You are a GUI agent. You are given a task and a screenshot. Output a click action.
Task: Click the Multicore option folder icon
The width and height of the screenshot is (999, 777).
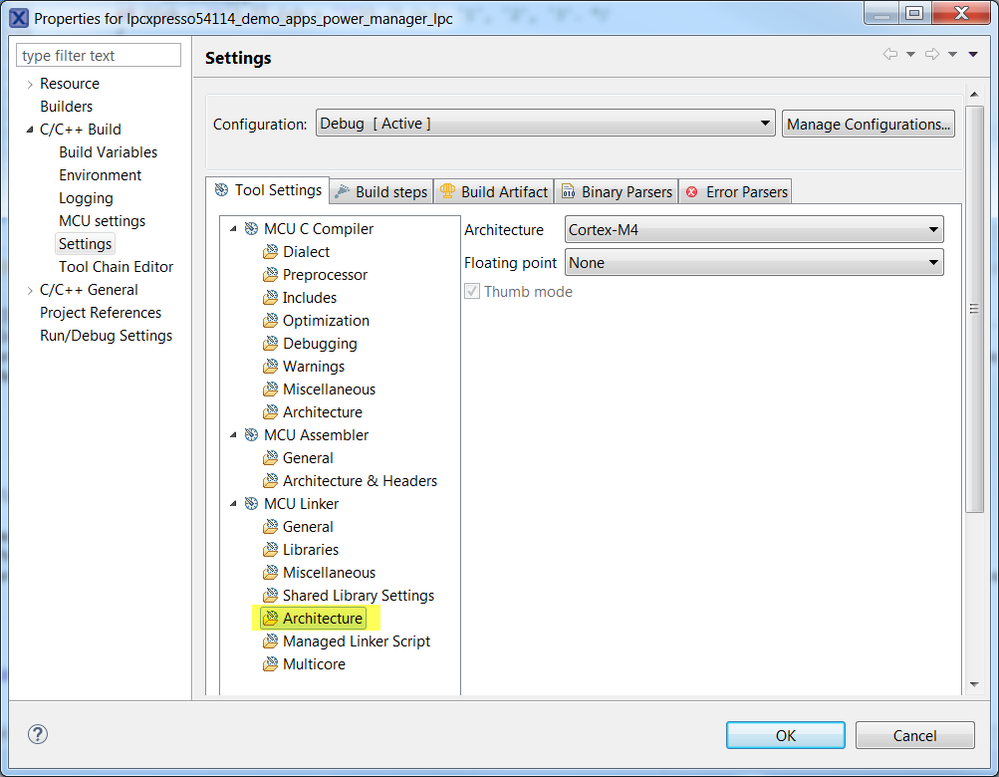click(x=270, y=664)
